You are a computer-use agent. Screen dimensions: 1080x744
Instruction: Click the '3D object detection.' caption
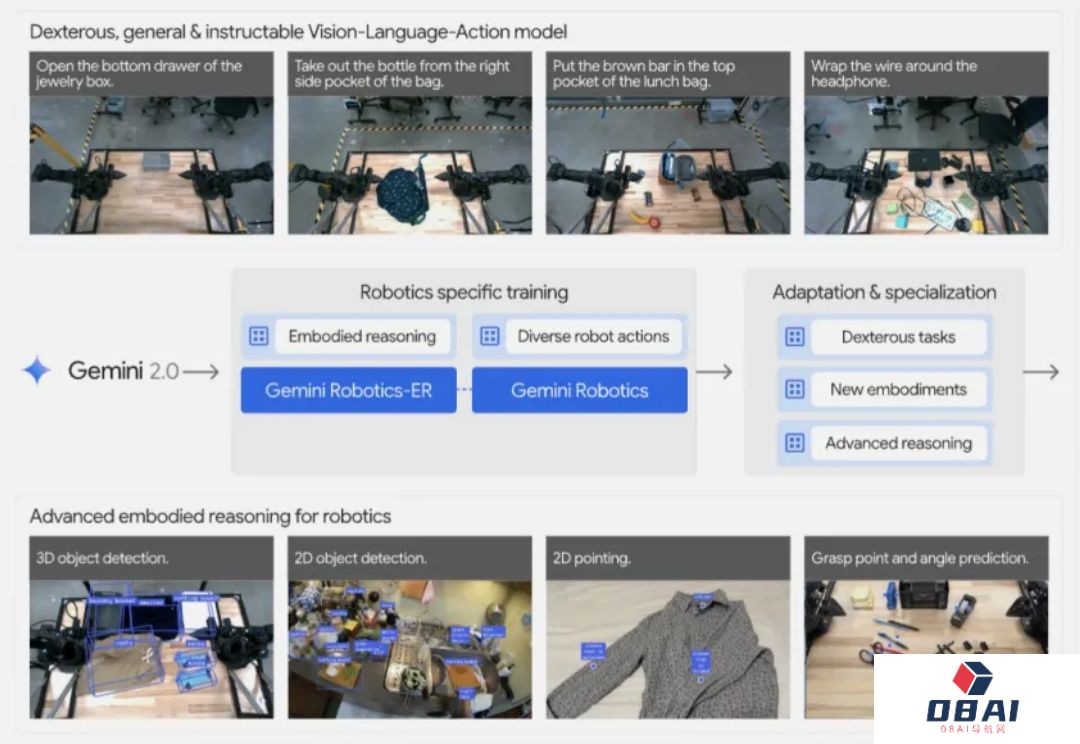pyautogui.click(x=102, y=558)
